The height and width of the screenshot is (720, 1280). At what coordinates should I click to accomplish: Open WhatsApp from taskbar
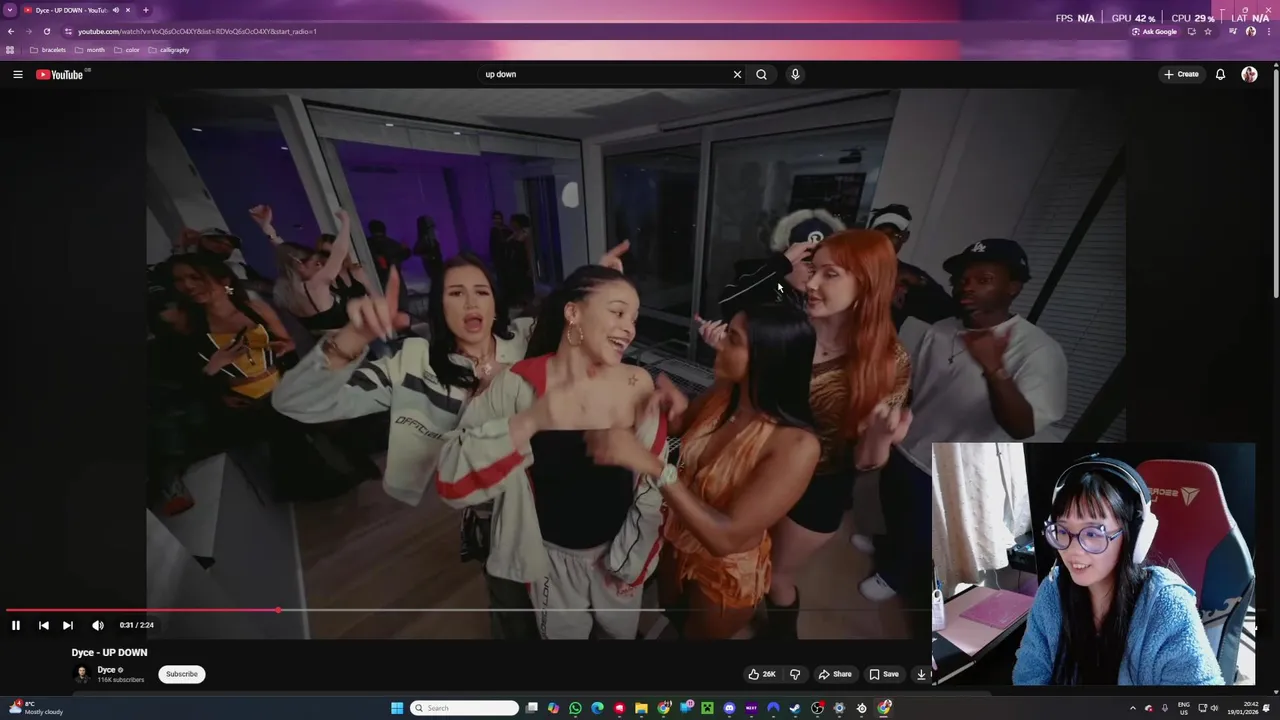tap(575, 708)
